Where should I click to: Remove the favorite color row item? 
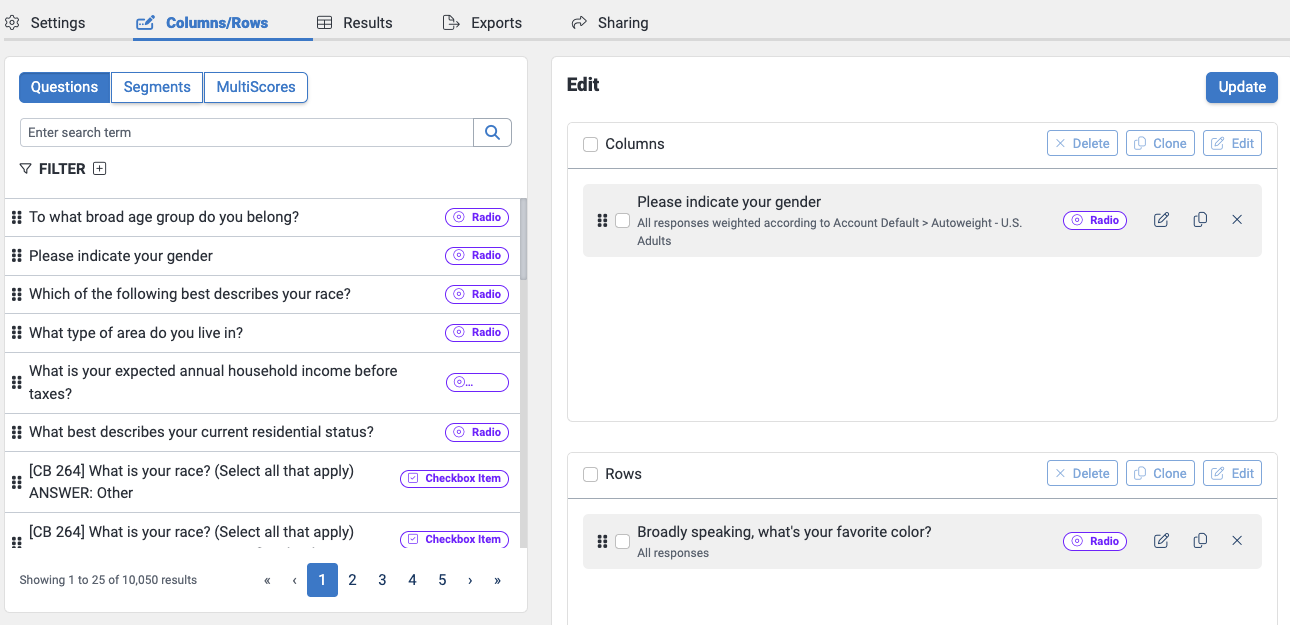point(1237,541)
